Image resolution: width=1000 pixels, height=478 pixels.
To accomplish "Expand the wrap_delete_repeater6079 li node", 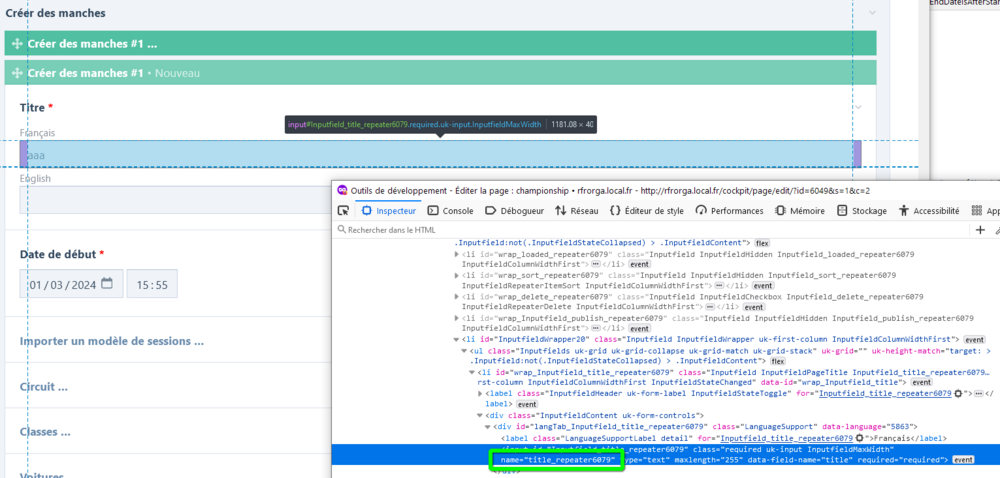I will click(x=458, y=297).
